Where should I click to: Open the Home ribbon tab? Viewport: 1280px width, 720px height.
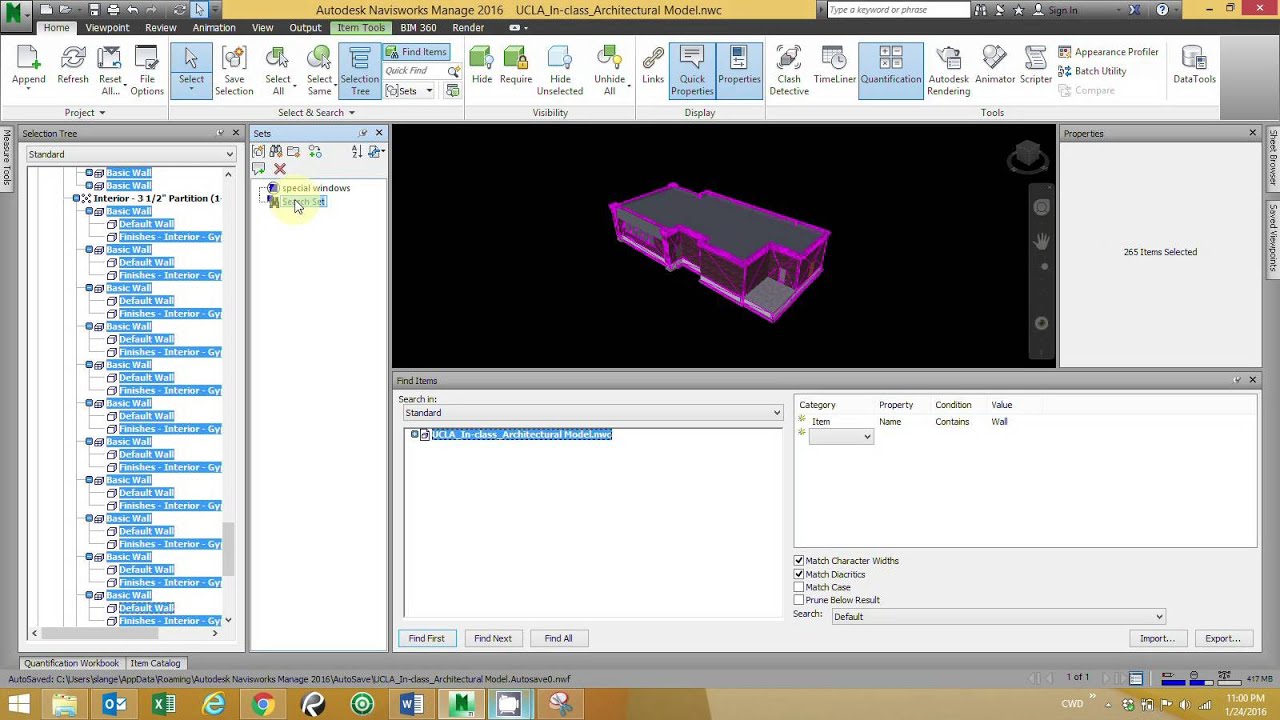[x=57, y=28]
